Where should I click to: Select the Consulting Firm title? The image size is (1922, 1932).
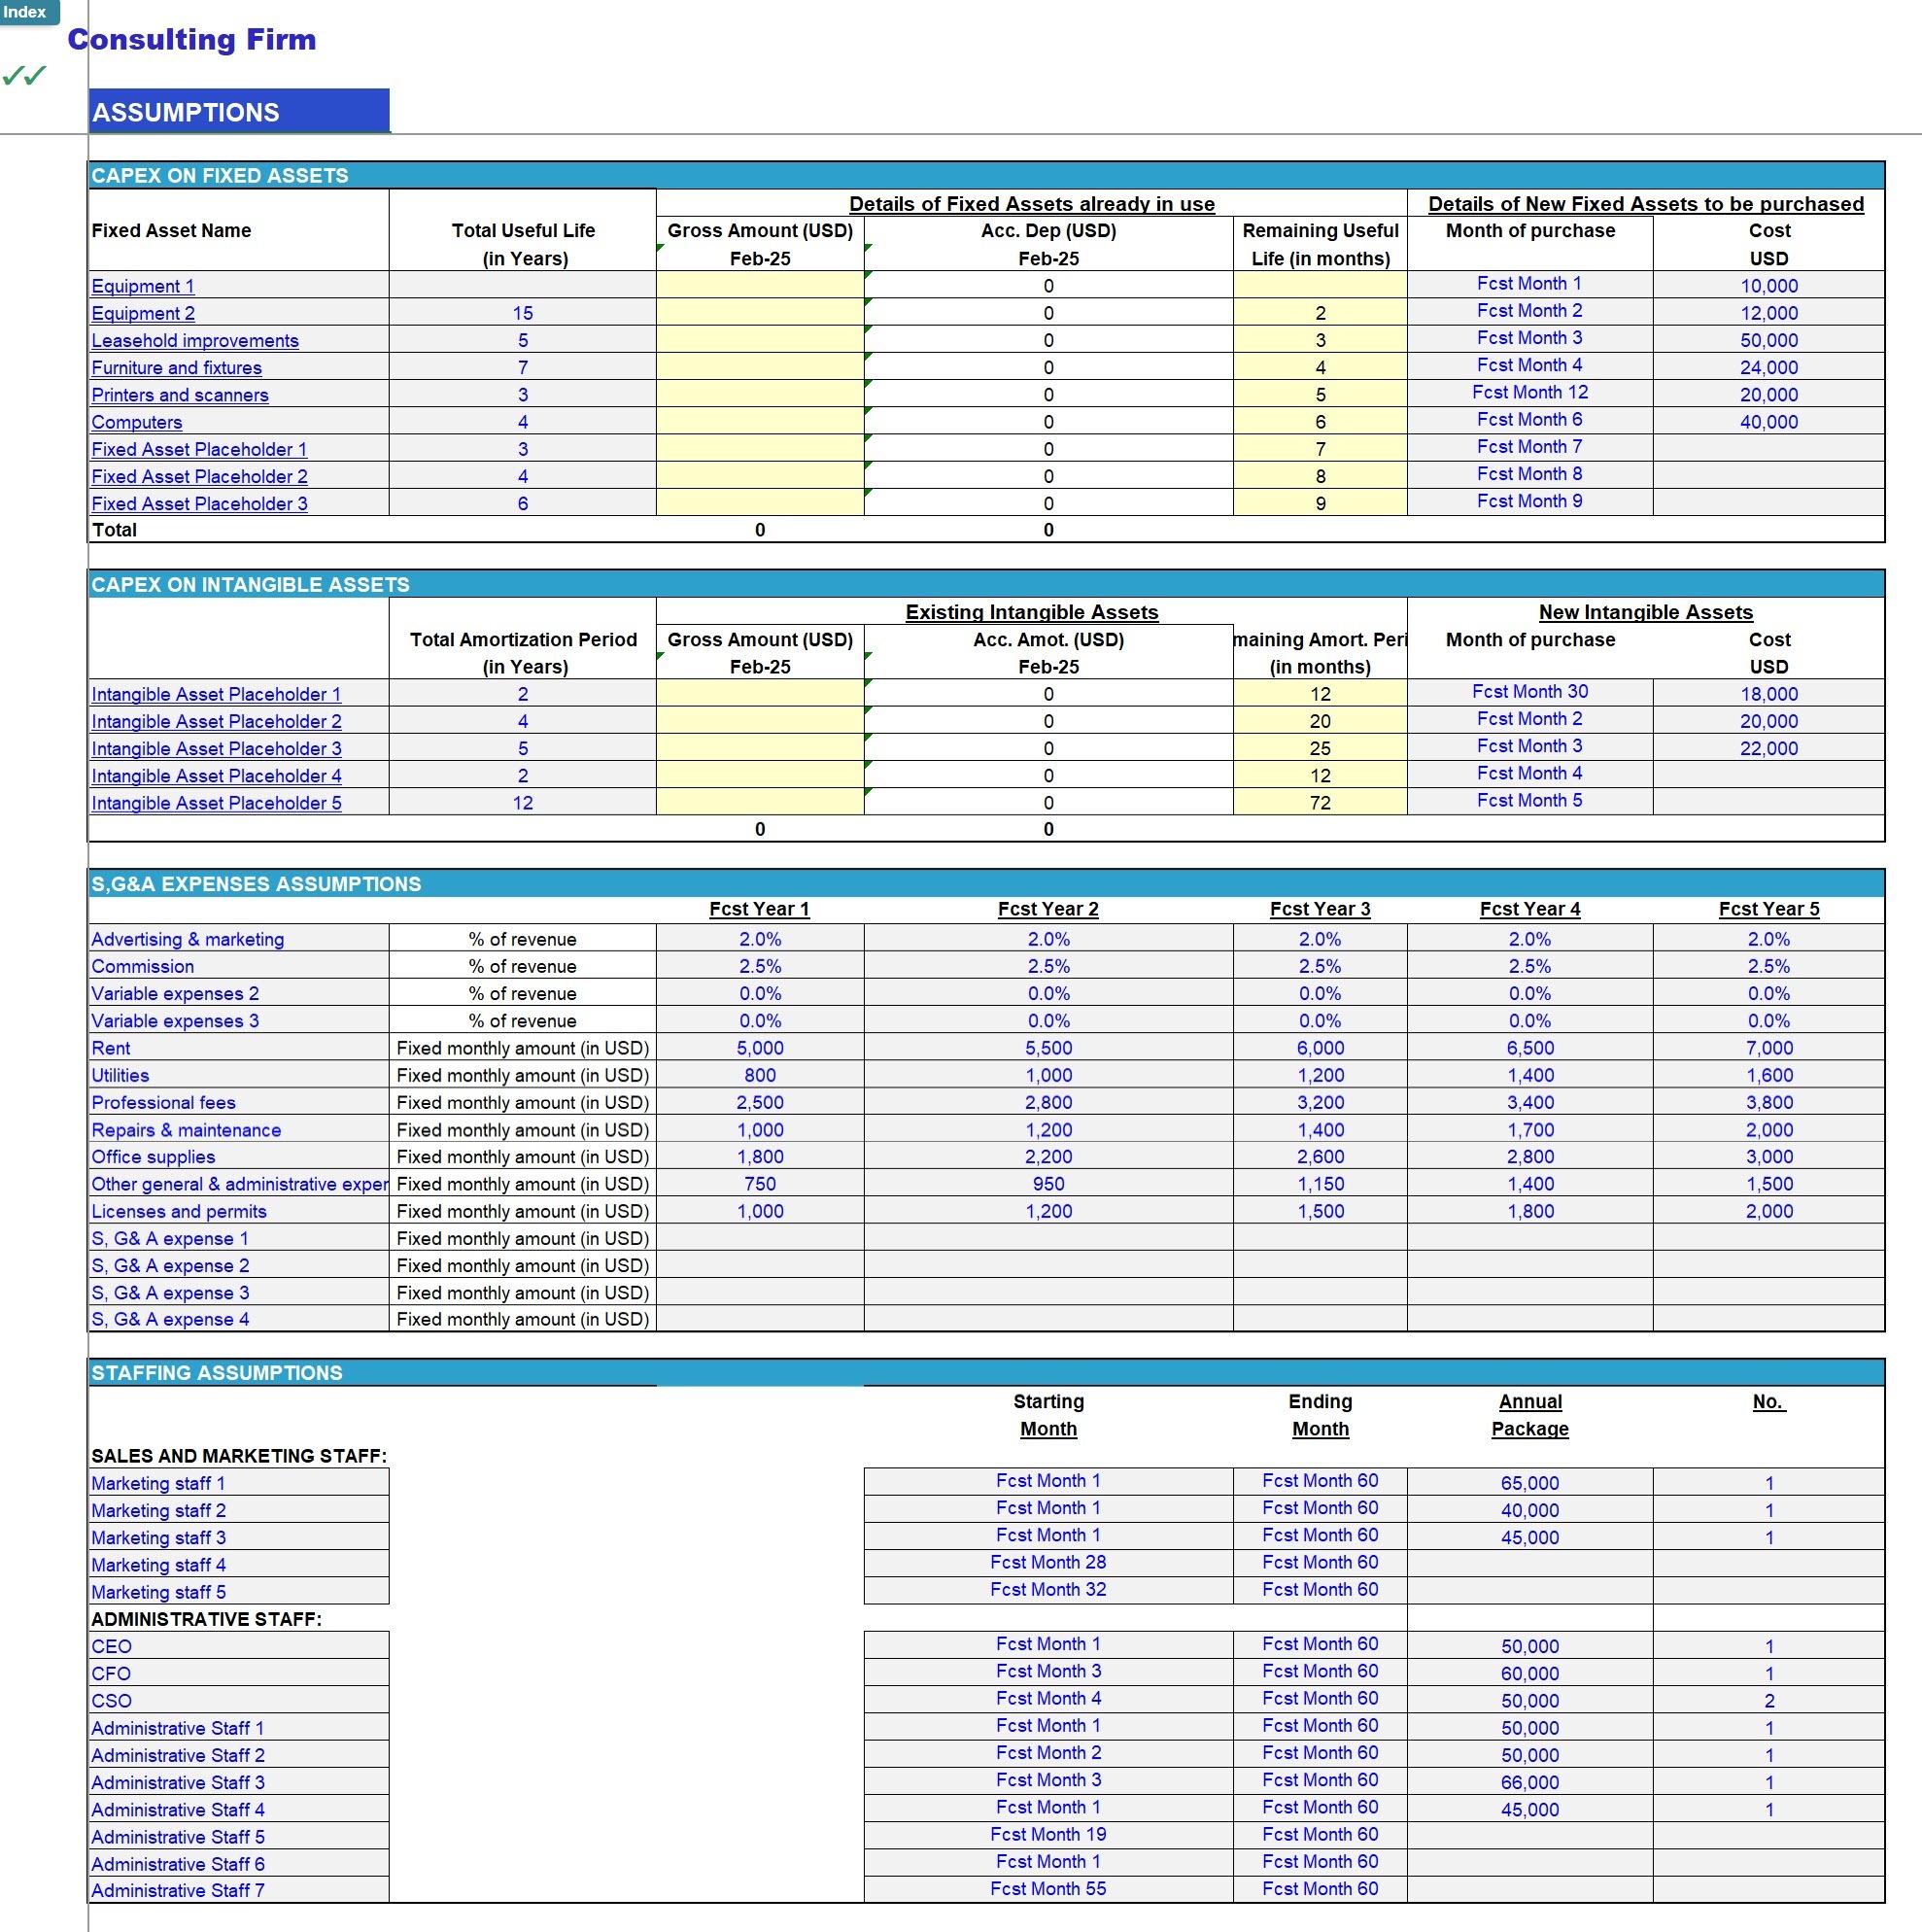(192, 39)
